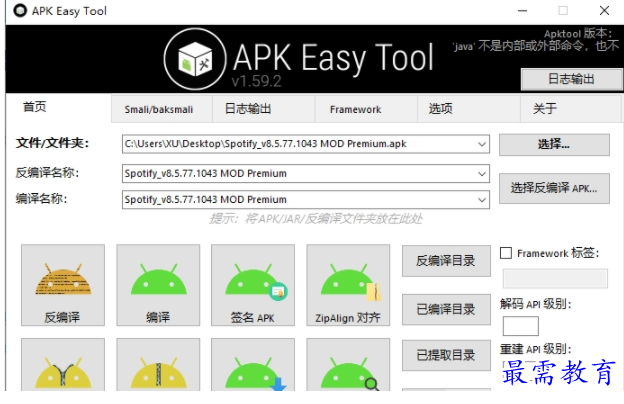Expand the 编译名称 dropdown arrow

click(x=482, y=200)
